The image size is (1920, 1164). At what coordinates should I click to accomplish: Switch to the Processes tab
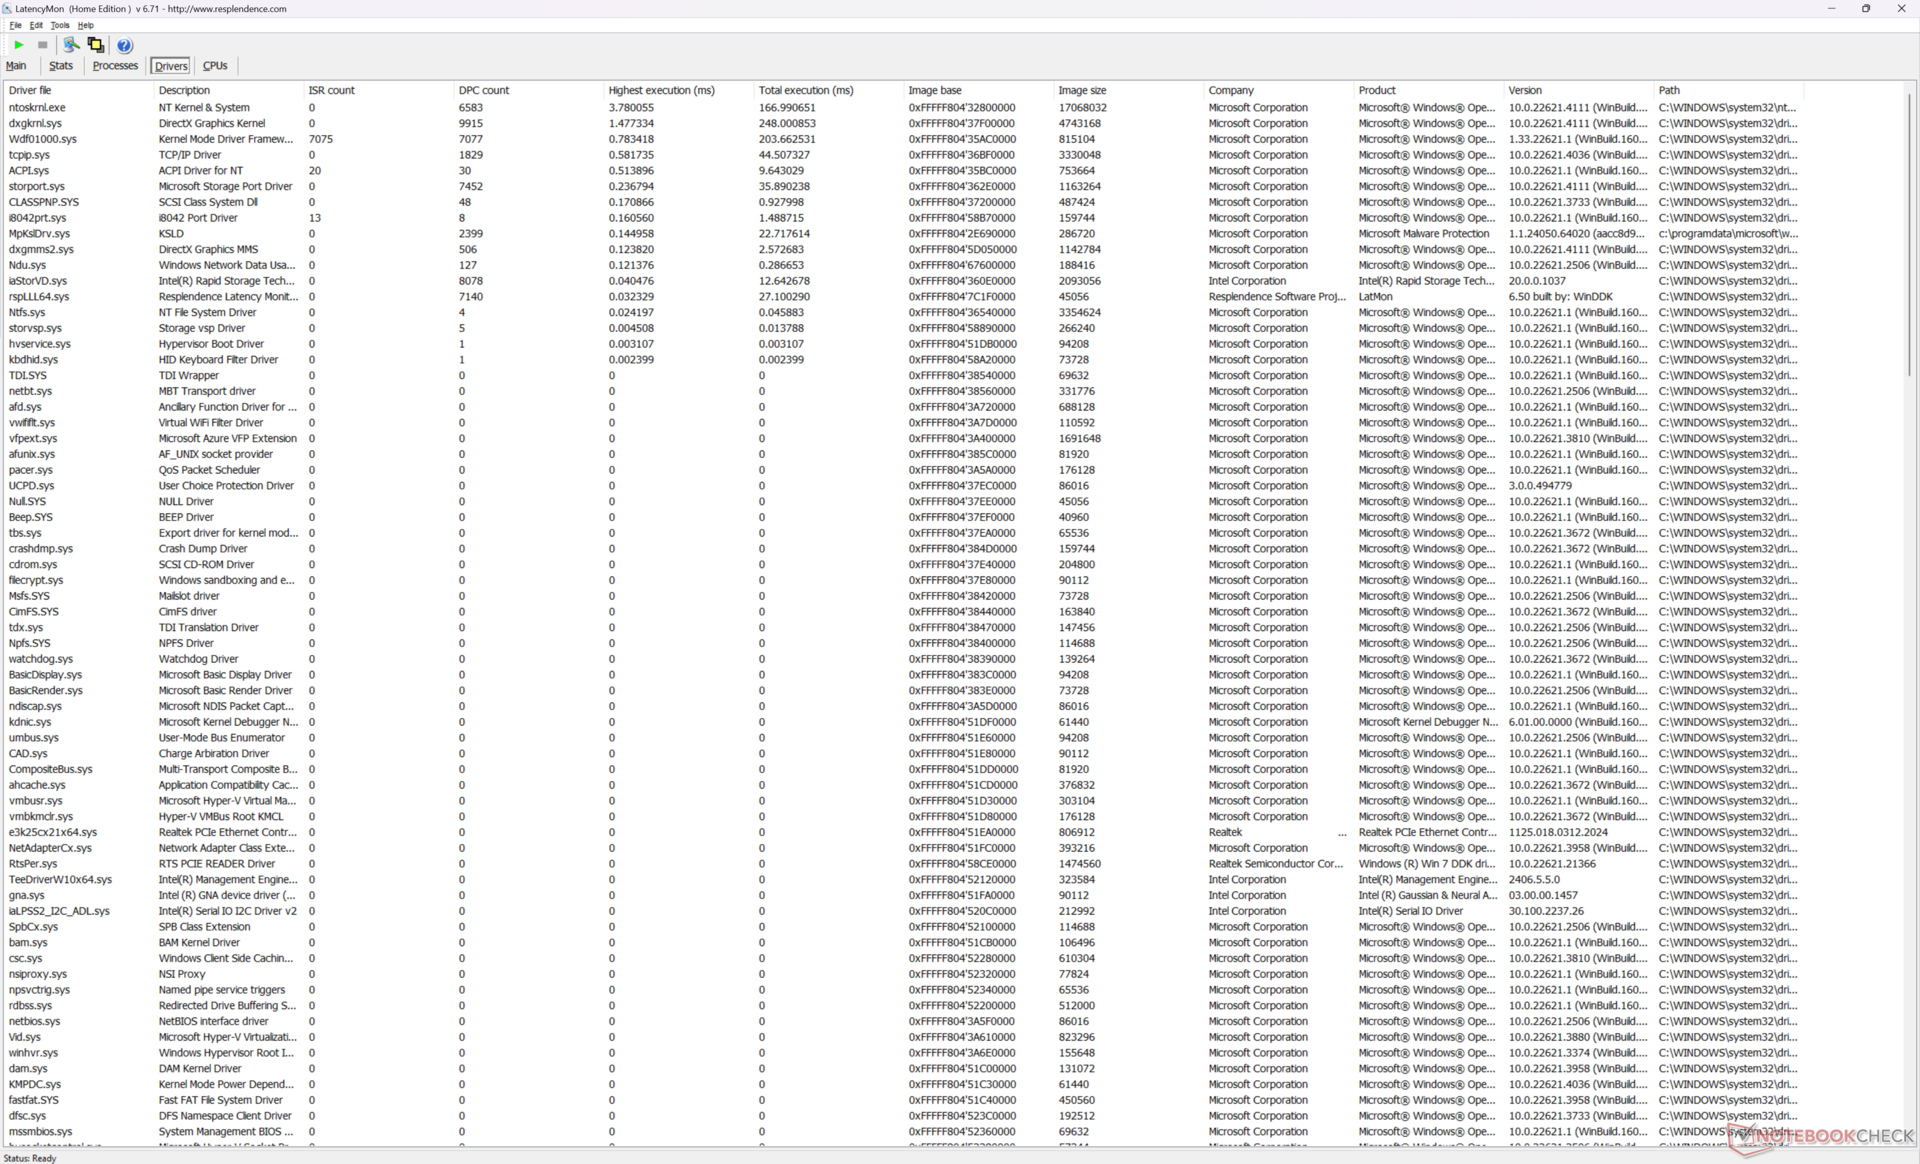pos(115,66)
